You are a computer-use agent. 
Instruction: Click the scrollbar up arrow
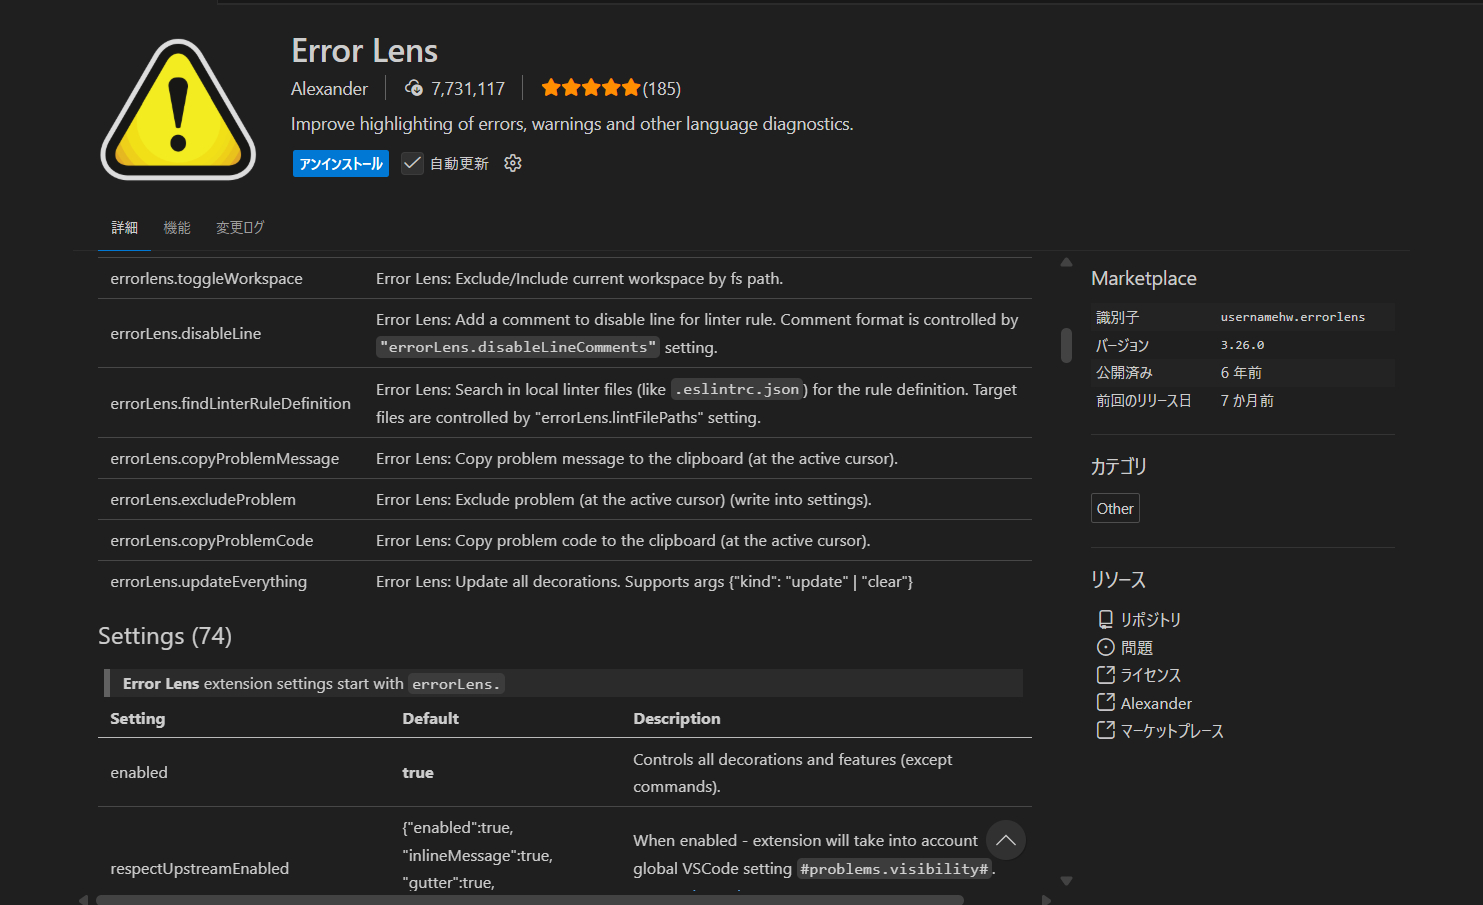coord(1066,263)
